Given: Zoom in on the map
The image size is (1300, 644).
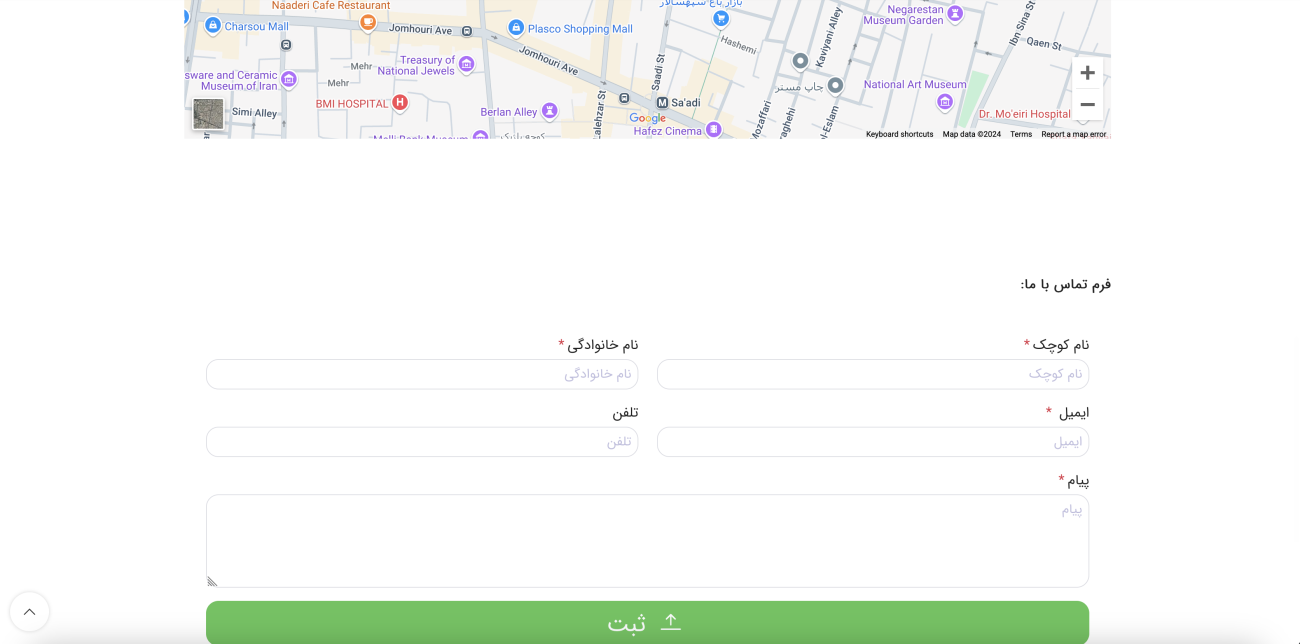Looking at the screenshot, I should pos(1087,73).
